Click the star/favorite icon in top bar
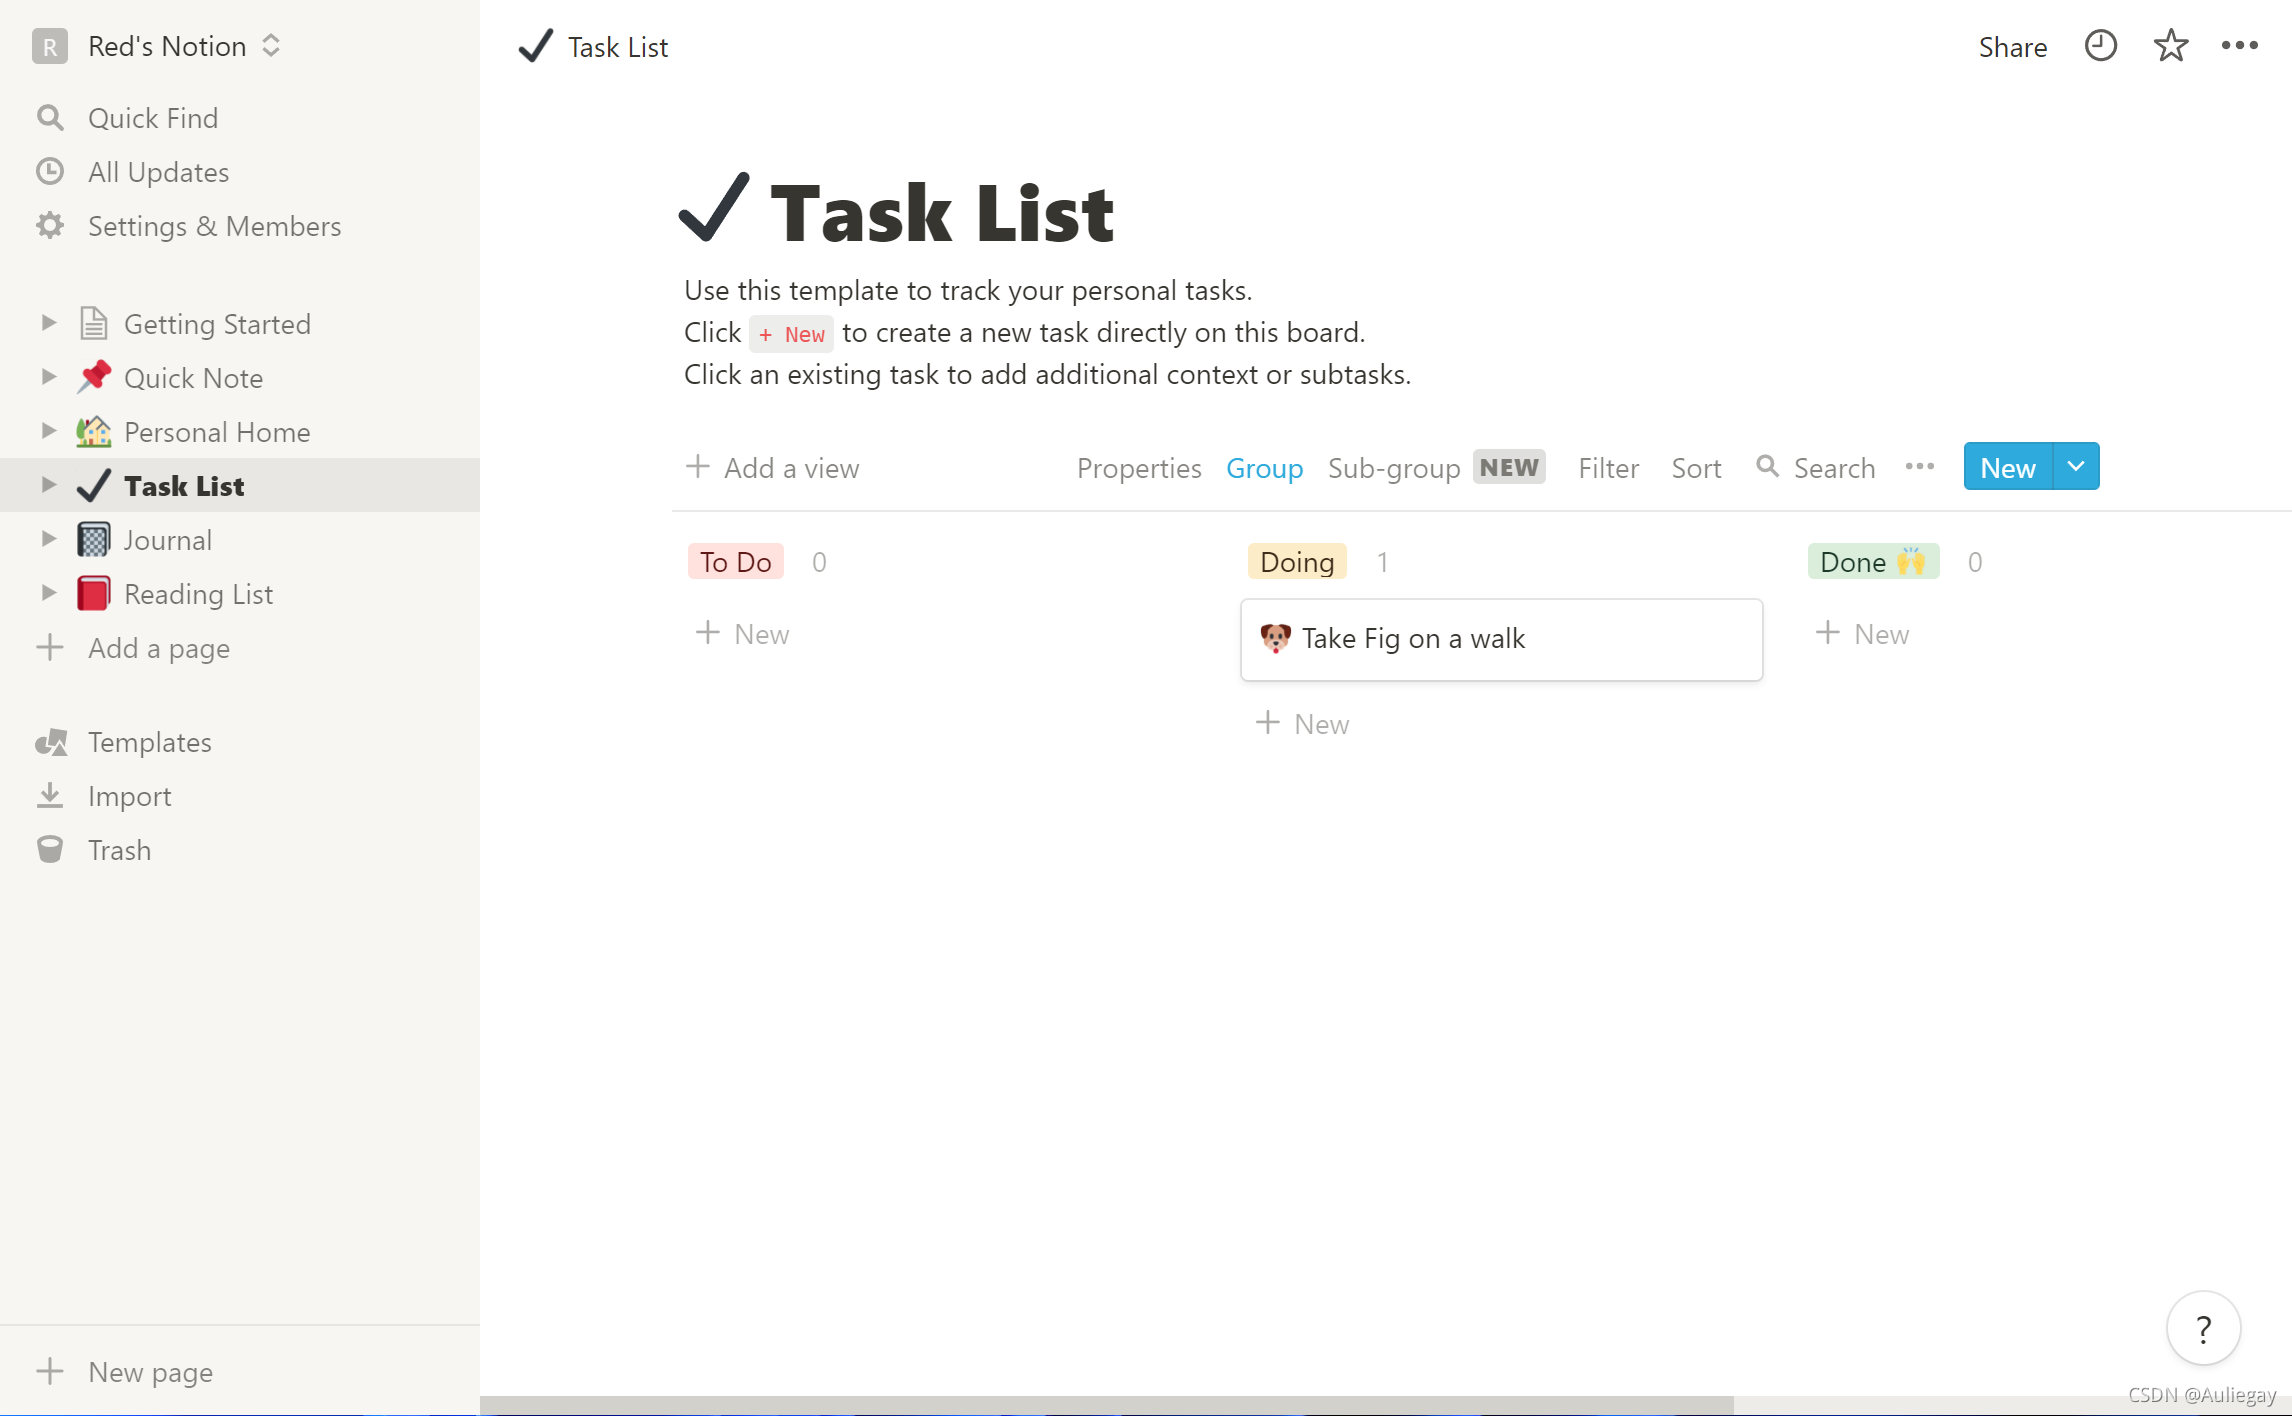2292x1416 pixels. click(2168, 46)
